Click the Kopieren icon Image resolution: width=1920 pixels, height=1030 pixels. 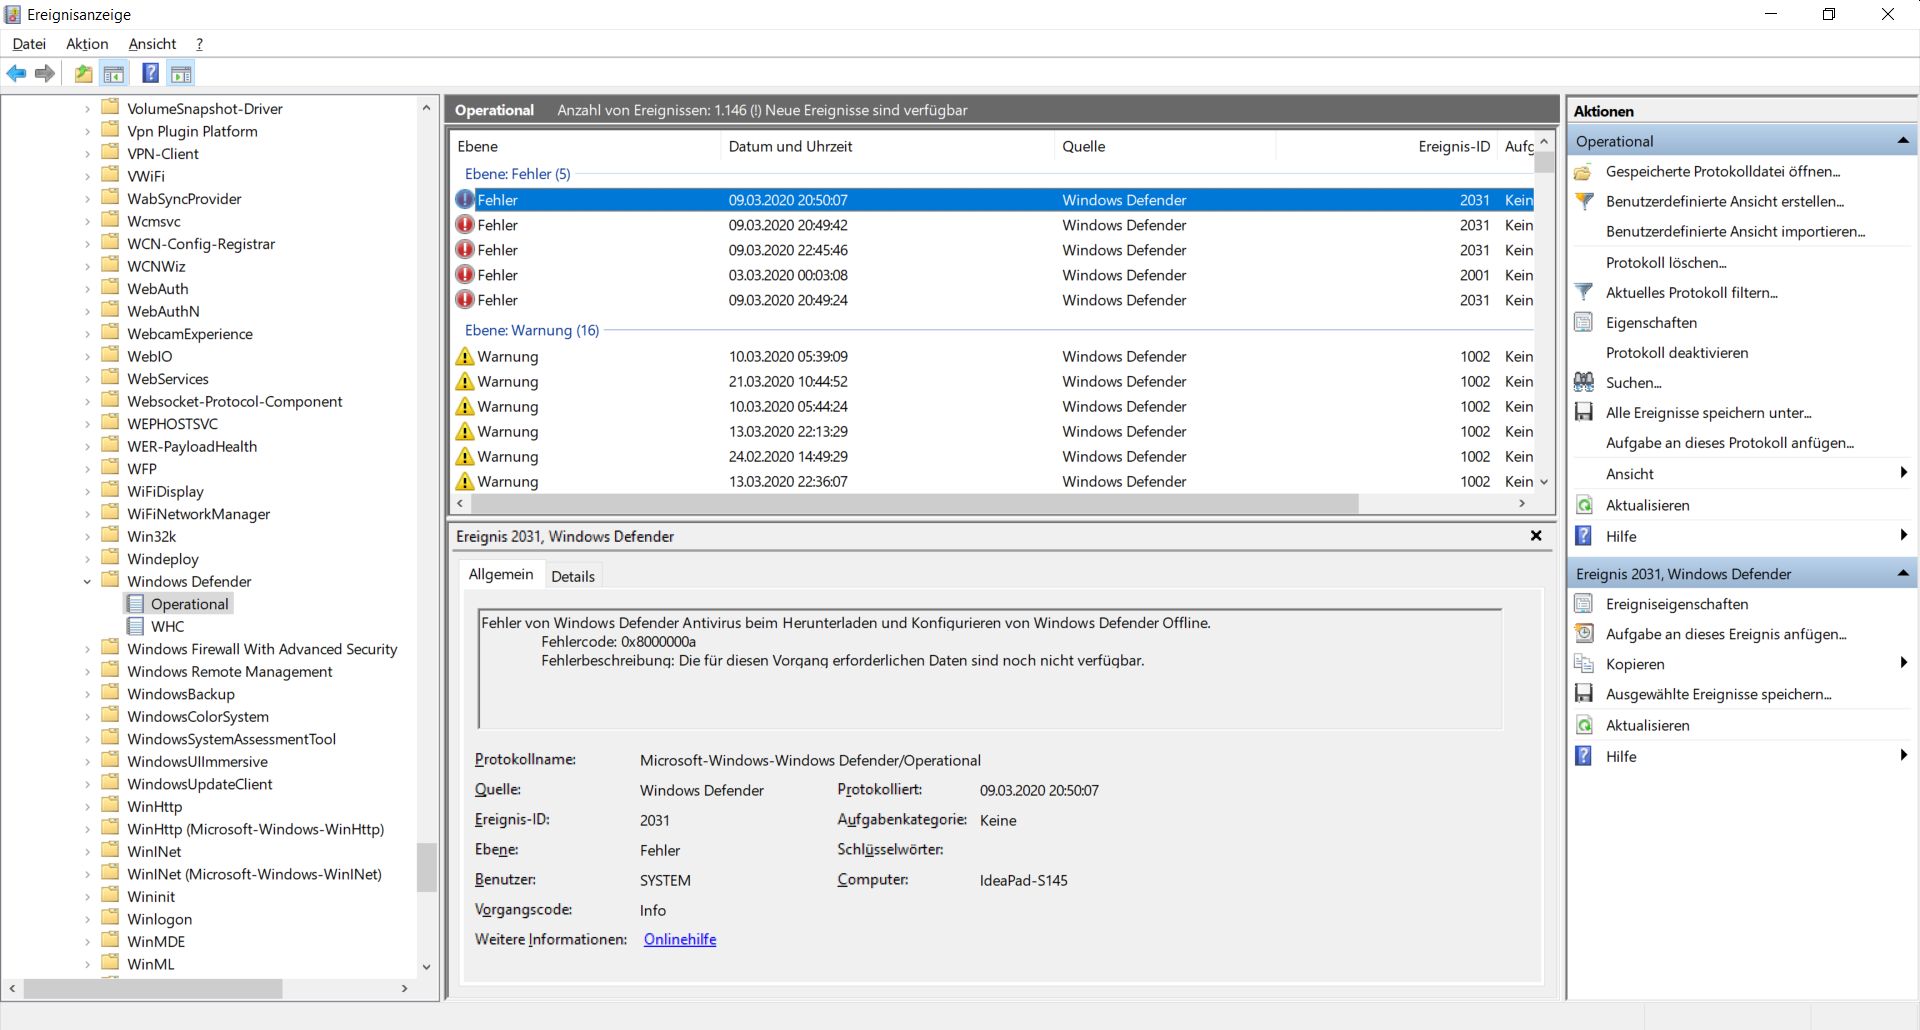[1584, 664]
